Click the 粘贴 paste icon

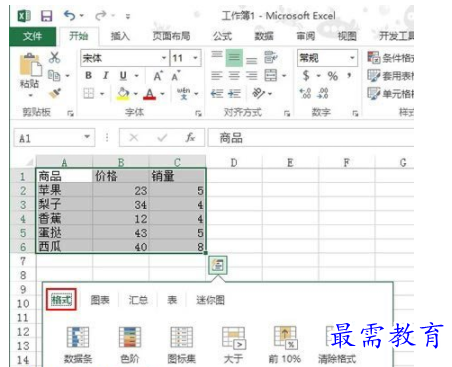click(30, 64)
